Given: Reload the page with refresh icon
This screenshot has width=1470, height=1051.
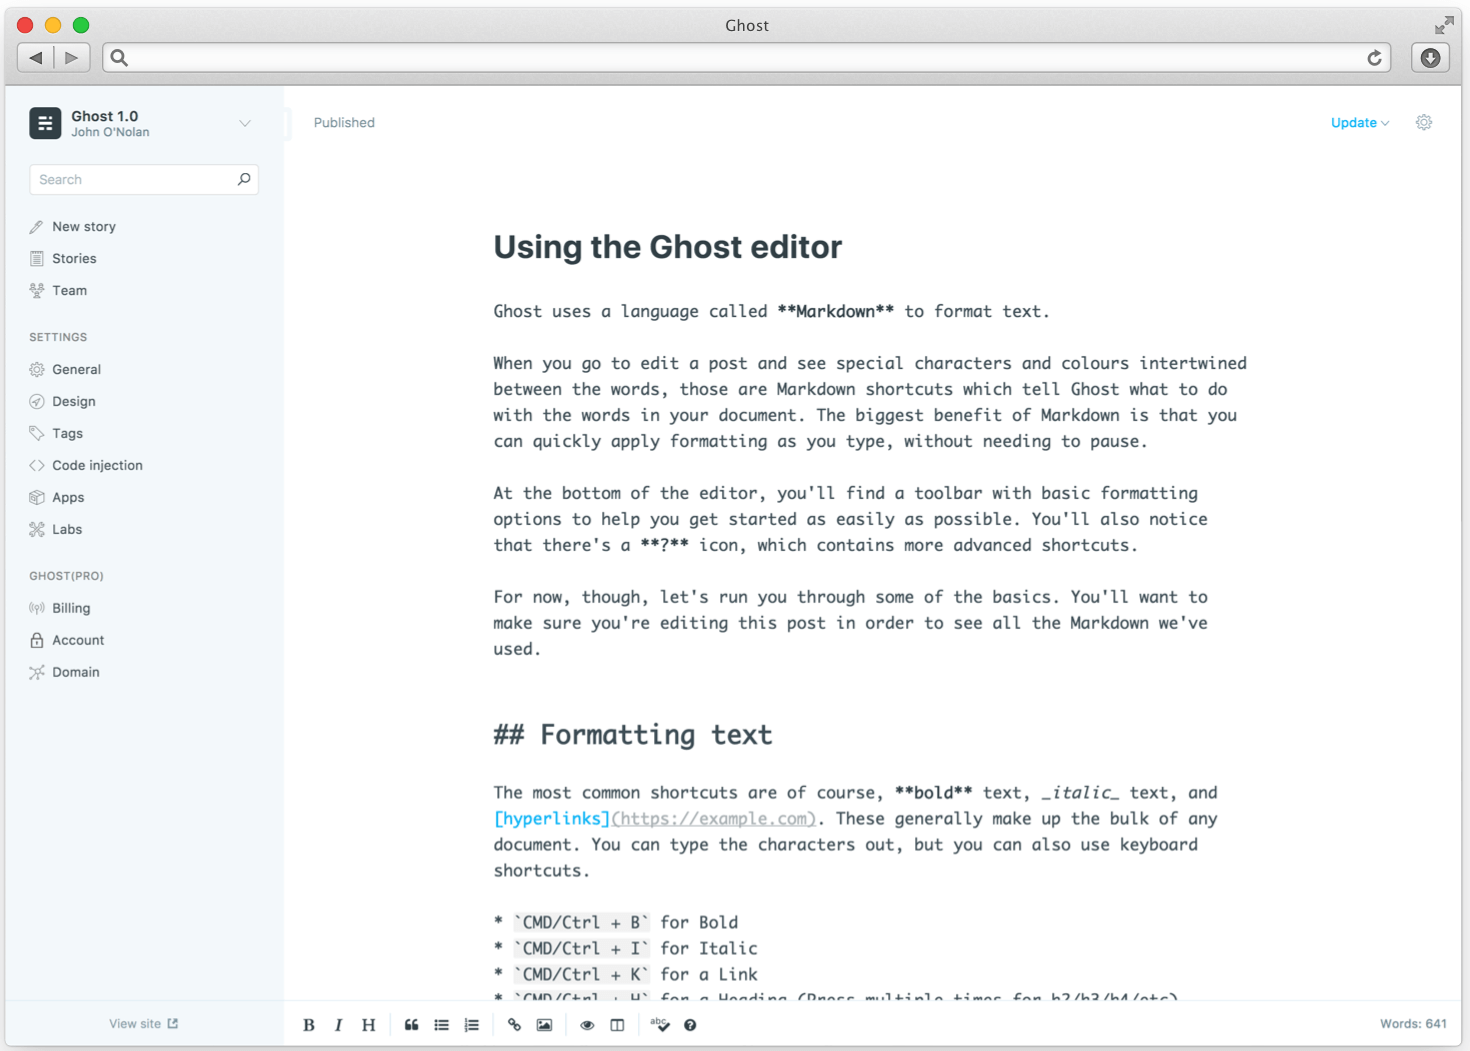Looking at the screenshot, I should (x=1375, y=58).
